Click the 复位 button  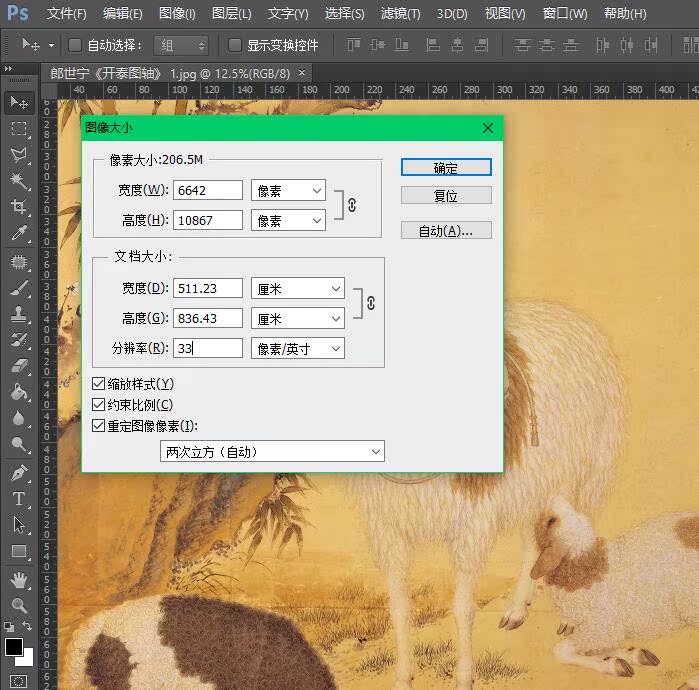coord(446,195)
